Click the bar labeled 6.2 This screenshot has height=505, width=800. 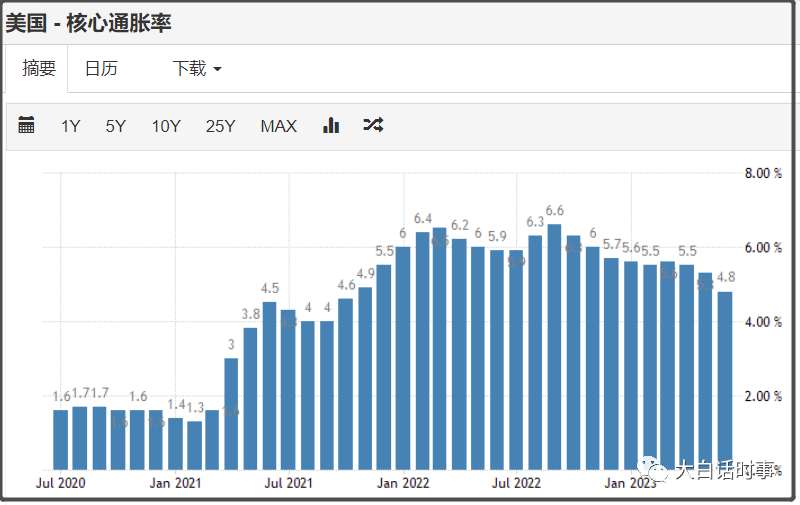(x=459, y=355)
